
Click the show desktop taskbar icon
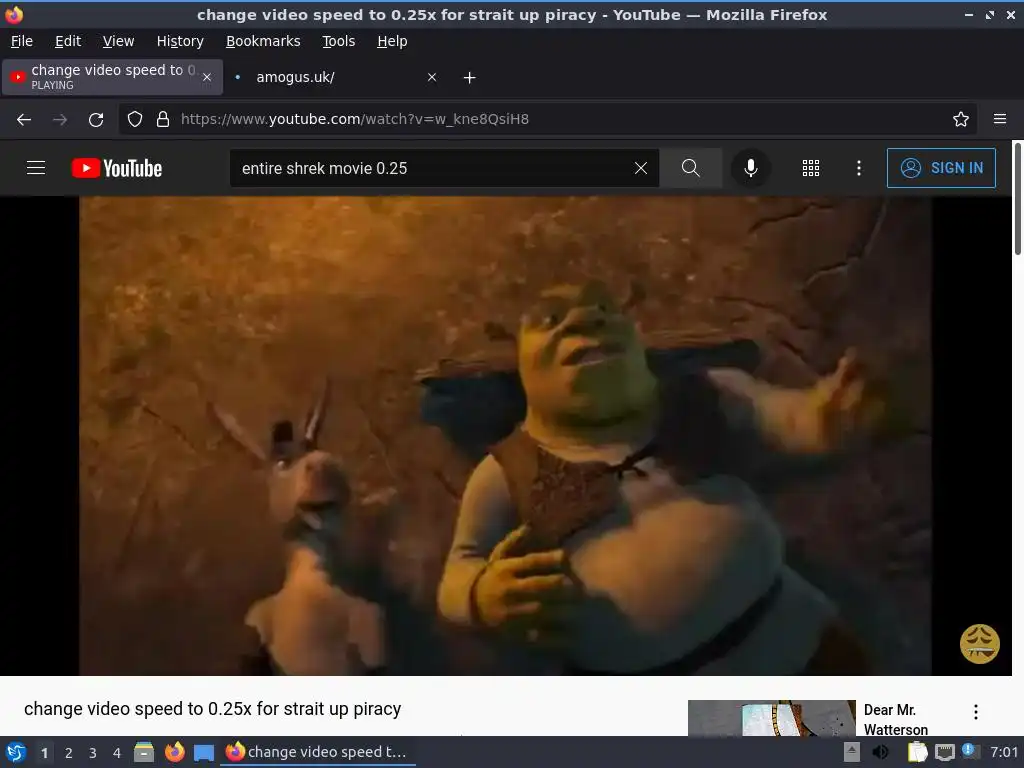click(x=204, y=753)
